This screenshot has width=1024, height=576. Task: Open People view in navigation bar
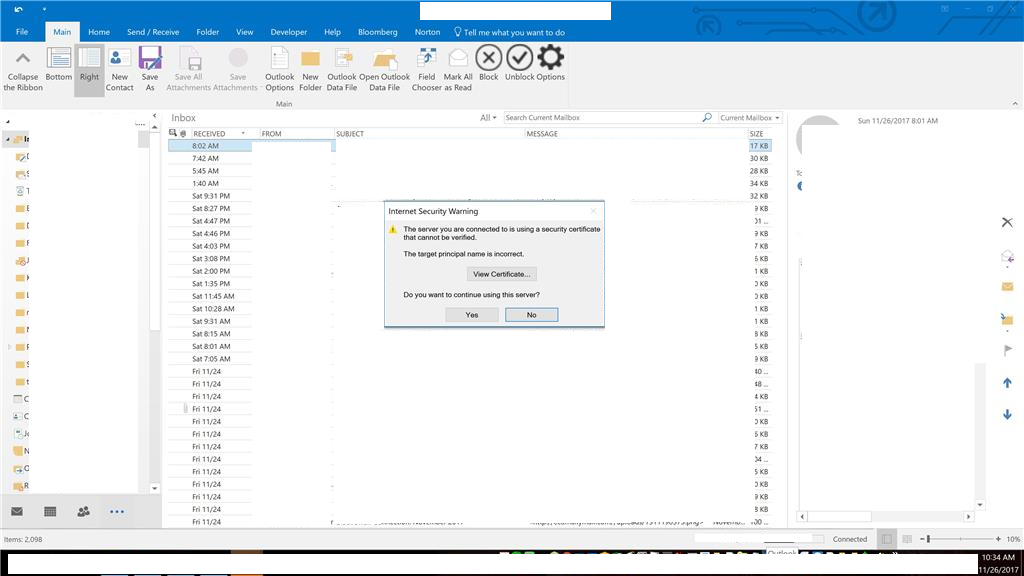point(84,511)
